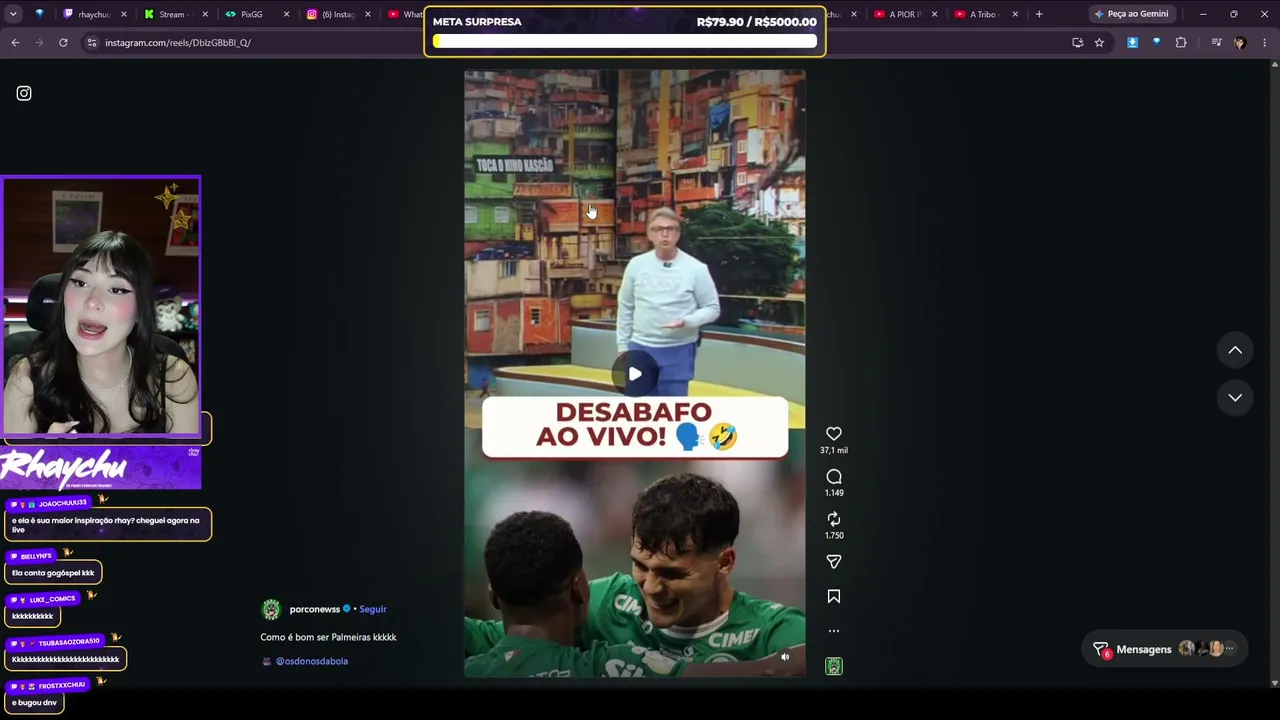Play the paused reel video

(635, 374)
